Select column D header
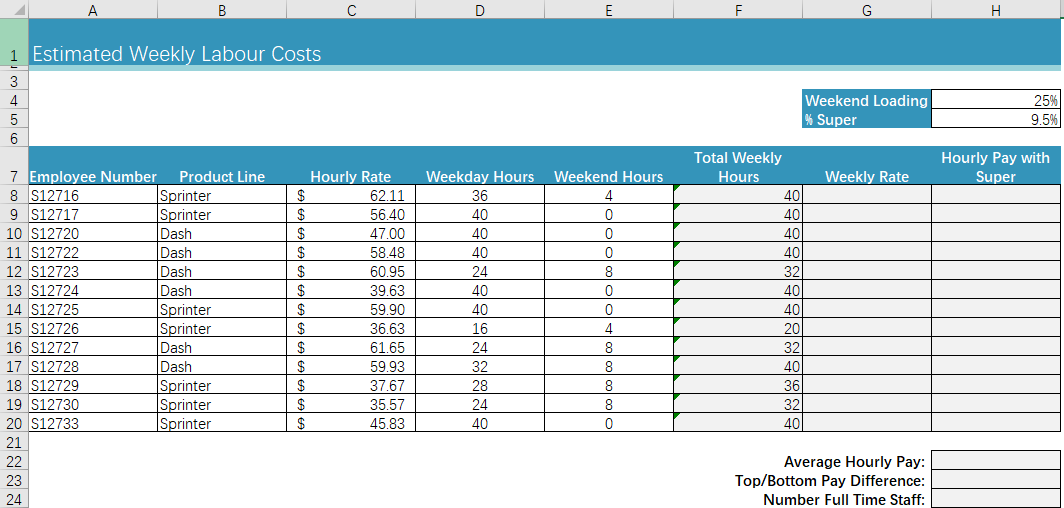The height and width of the screenshot is (508, 1064). click(480, 9)
